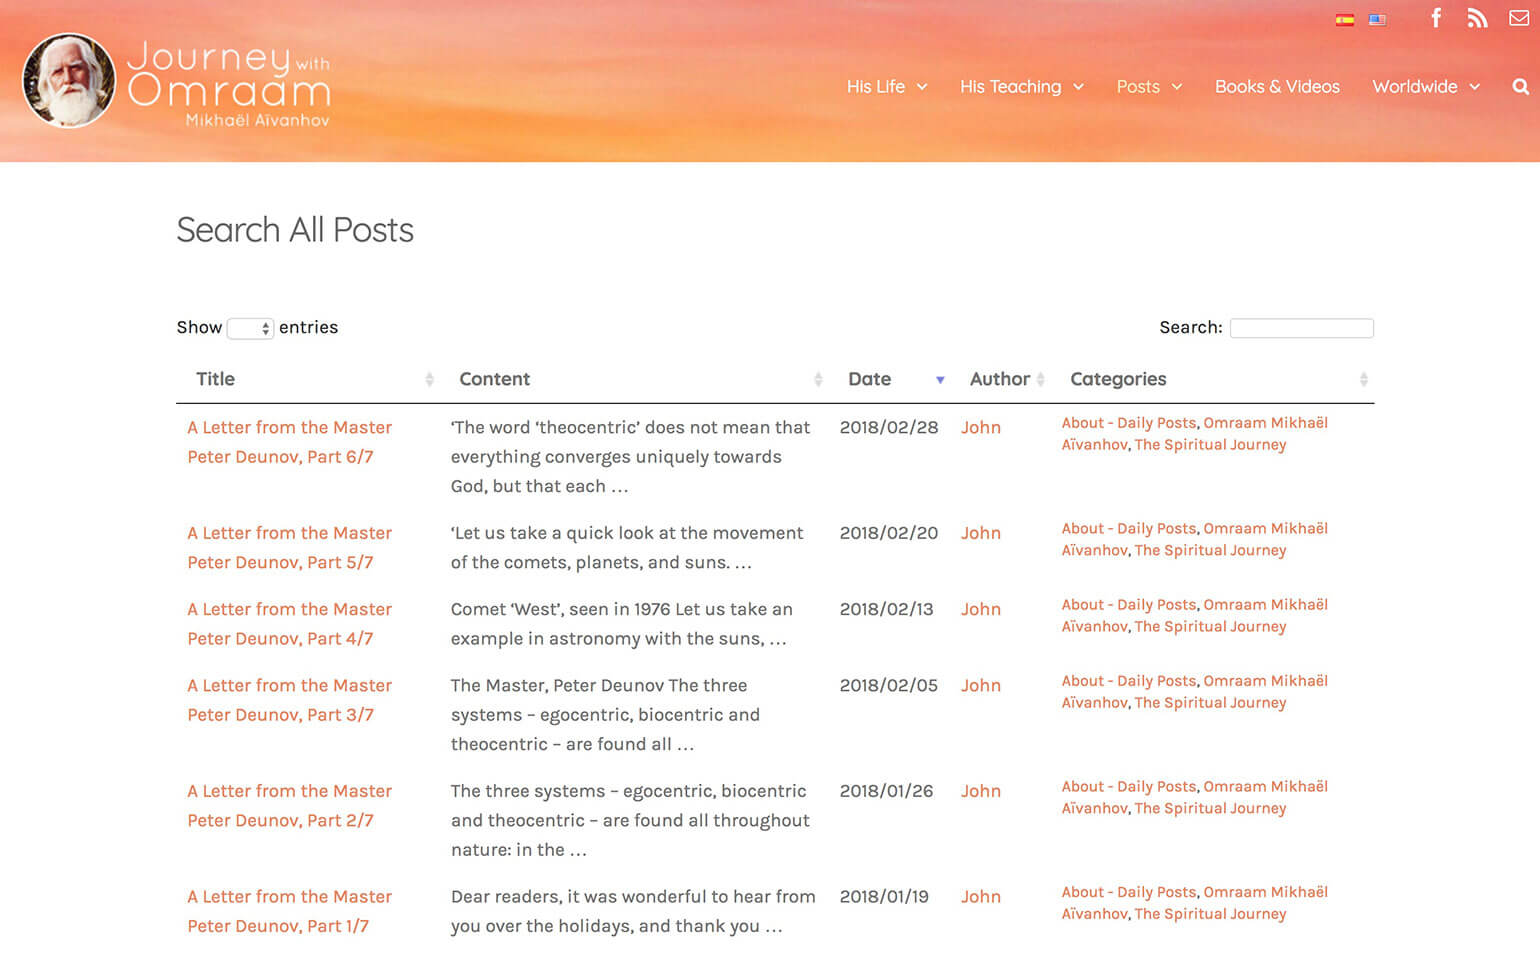Open the search magnifier icon

(1519, 87)
